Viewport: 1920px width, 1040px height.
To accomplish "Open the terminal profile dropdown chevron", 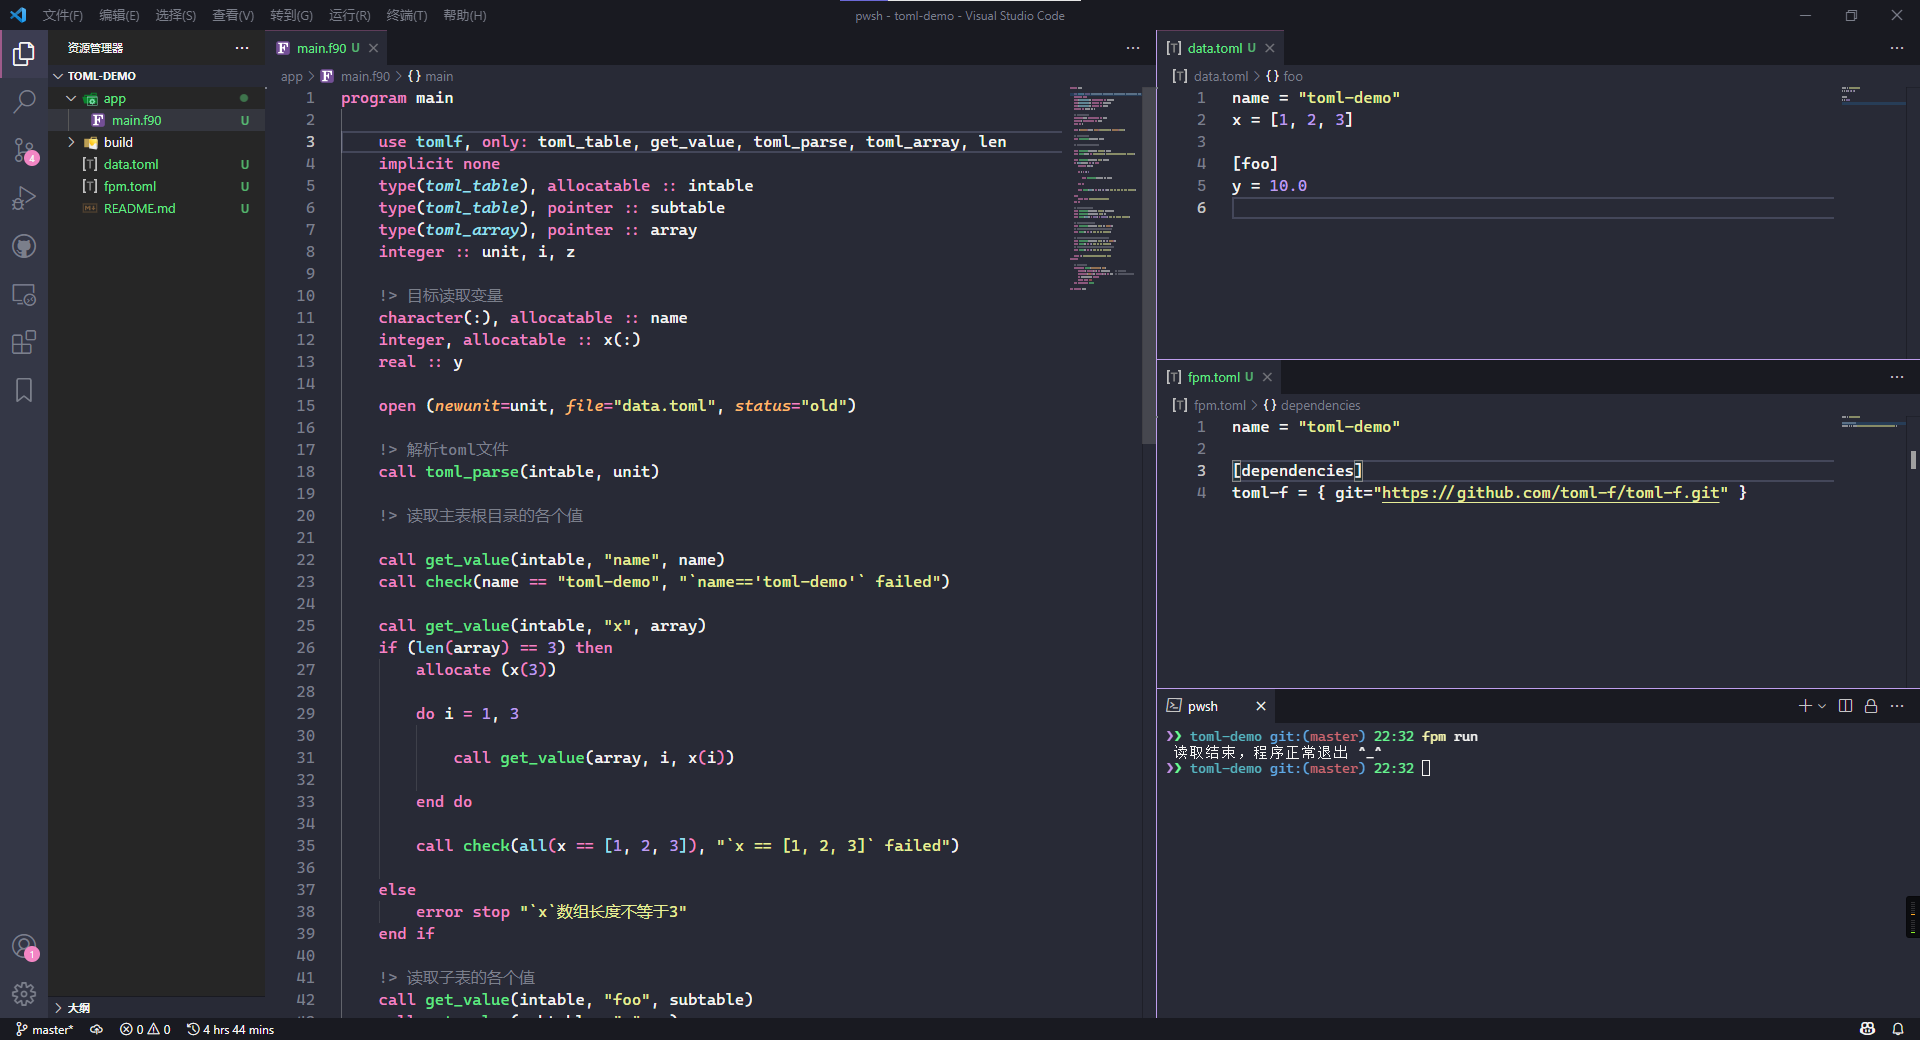I will click(1820, 706).
